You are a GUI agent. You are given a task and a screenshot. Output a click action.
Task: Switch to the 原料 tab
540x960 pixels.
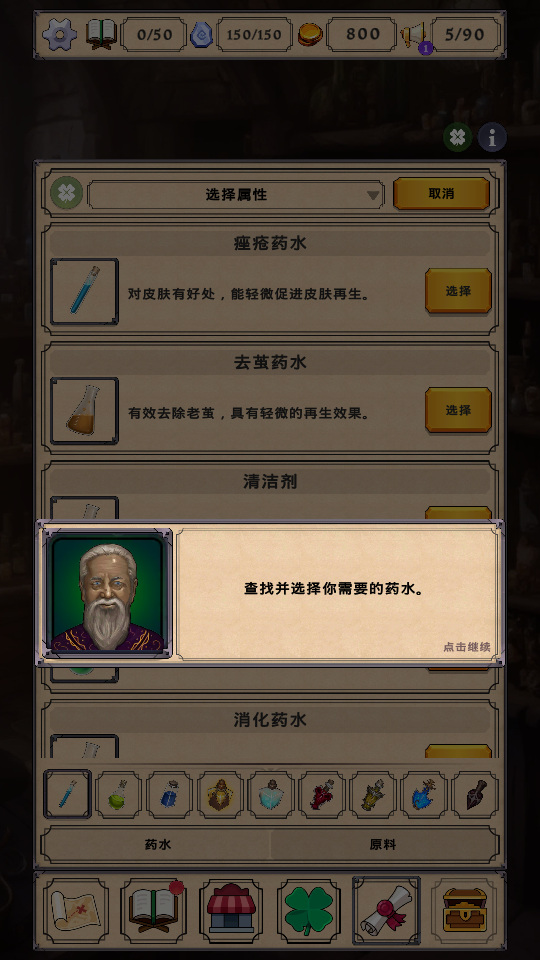tap(383, 844)
